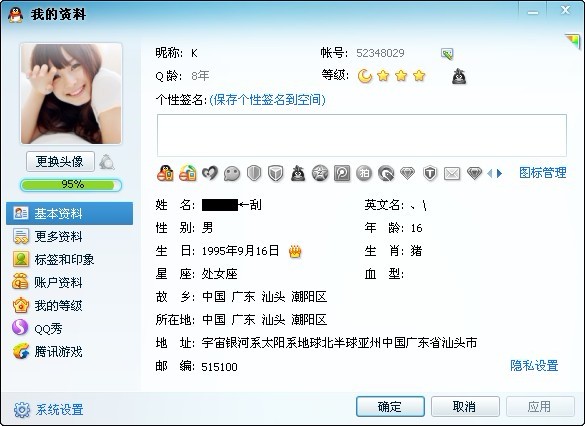Show previous service icons with left arrow
This screenshot has width=585, height=426.
[x=490, y=173]
